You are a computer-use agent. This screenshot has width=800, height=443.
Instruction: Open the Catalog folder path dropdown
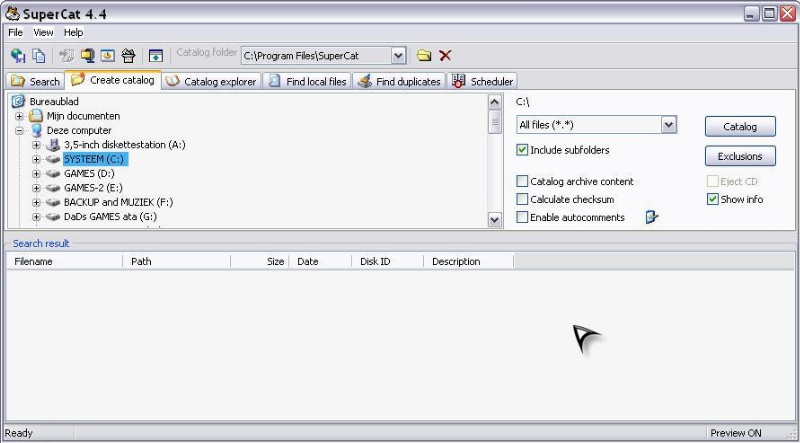click(398, 56)
